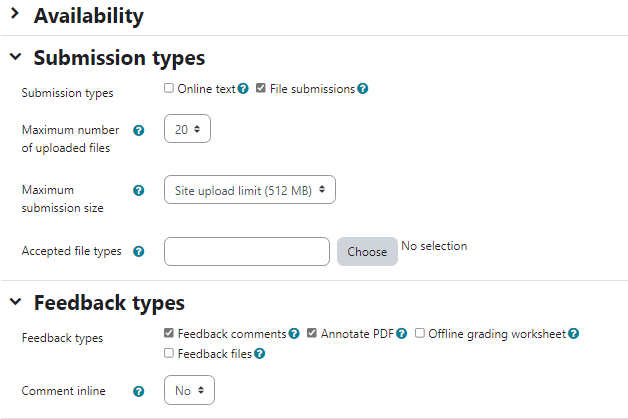Uncheck the File submissions checkbox

click(261, 88)
